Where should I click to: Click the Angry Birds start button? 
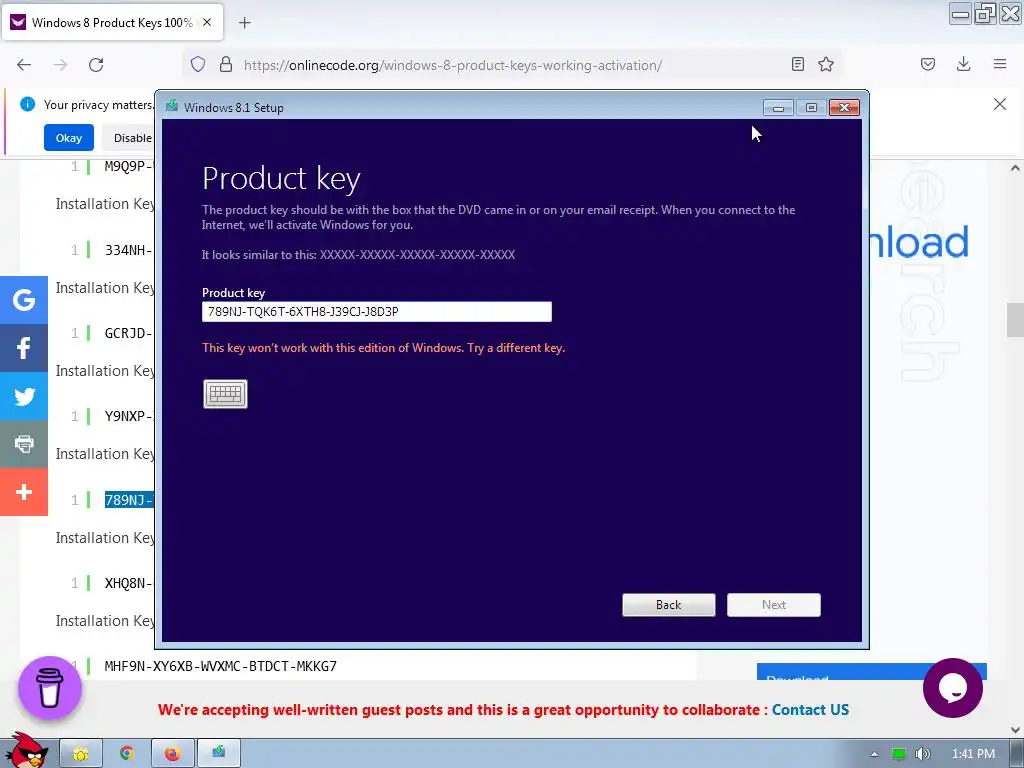(27, 750)
